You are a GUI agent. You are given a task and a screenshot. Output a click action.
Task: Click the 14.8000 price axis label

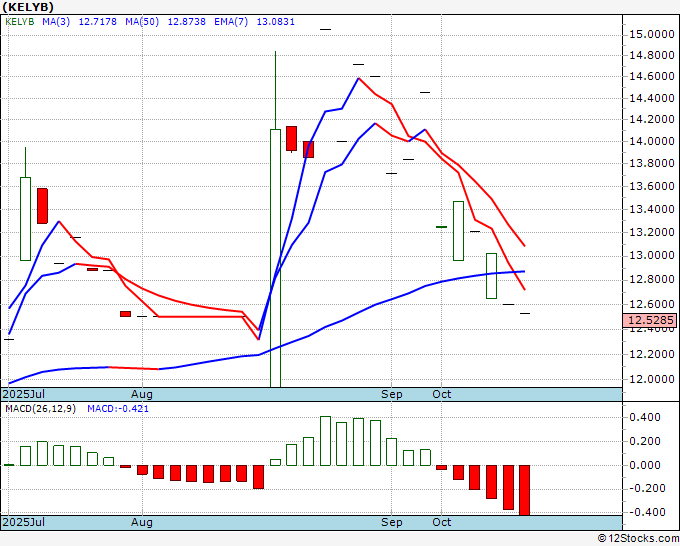(x=652, y=56)
